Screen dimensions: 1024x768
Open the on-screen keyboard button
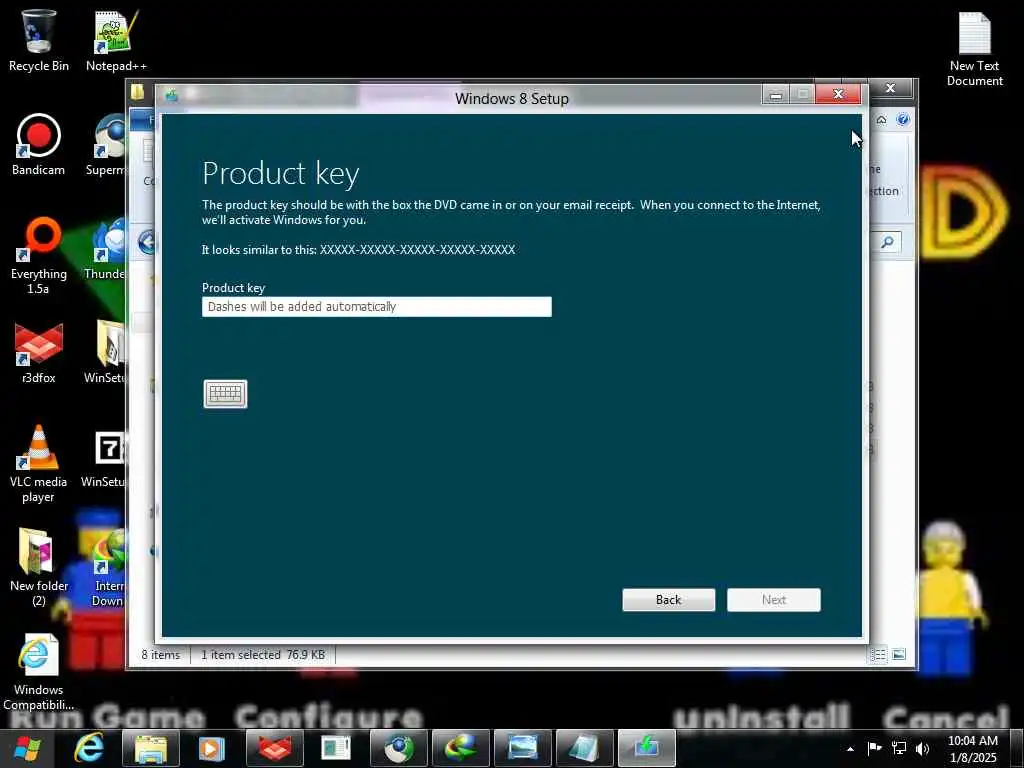(x=225, y=394)
